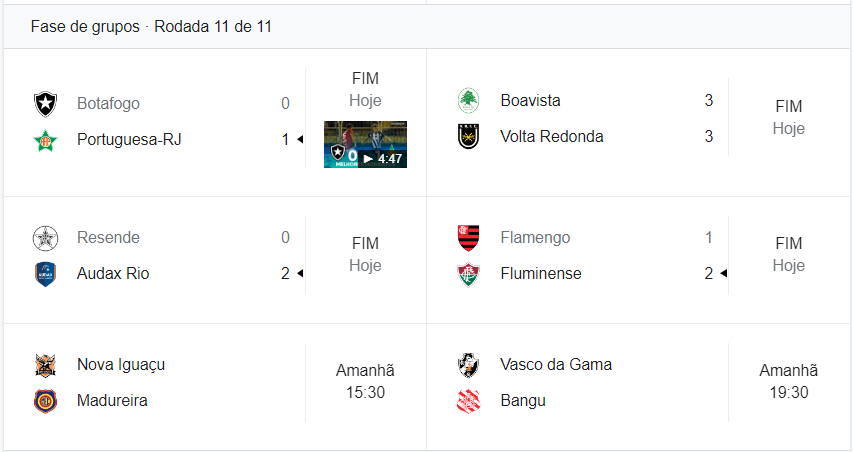Screen dimensions: 853x452
Task: Click the Nova Iguaçu team crest
Action: 45,364
